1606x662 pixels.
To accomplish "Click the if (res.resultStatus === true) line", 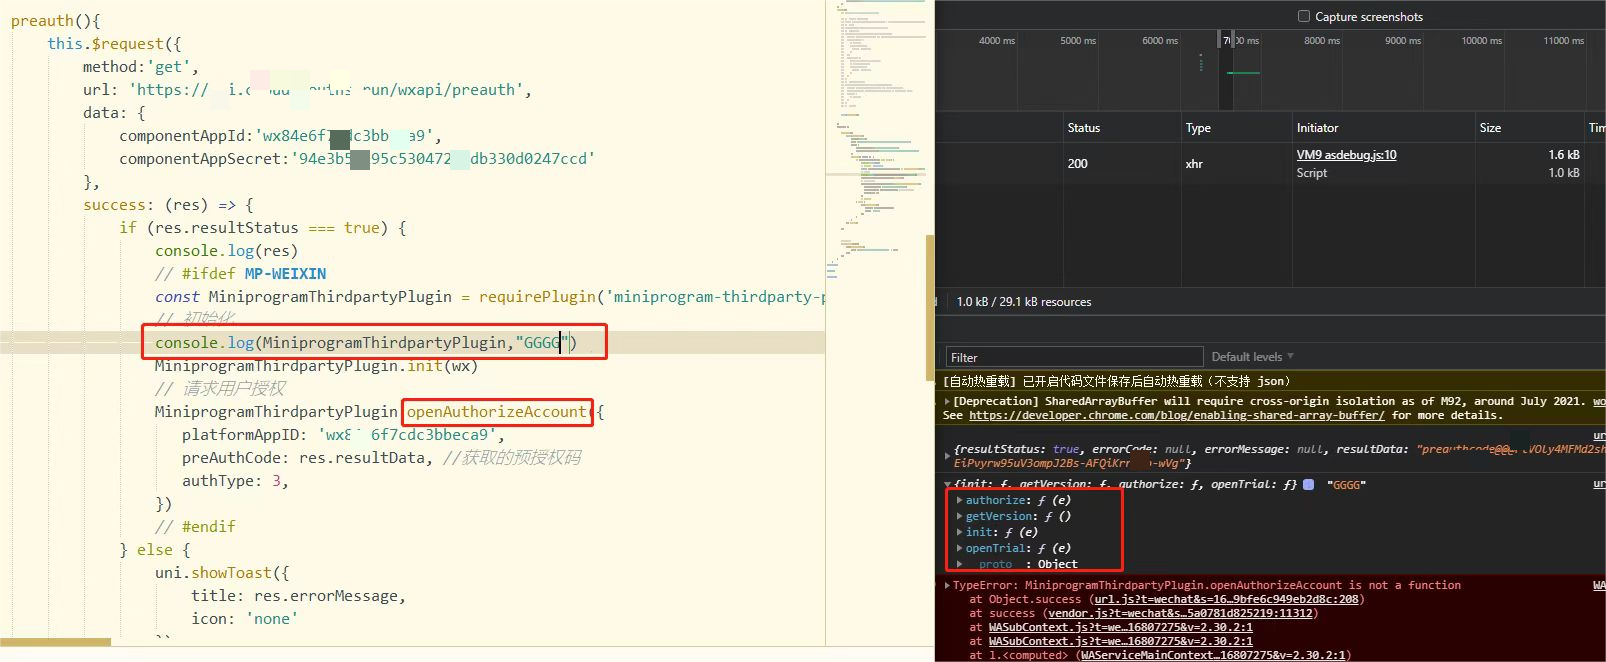I will point(263,227).
